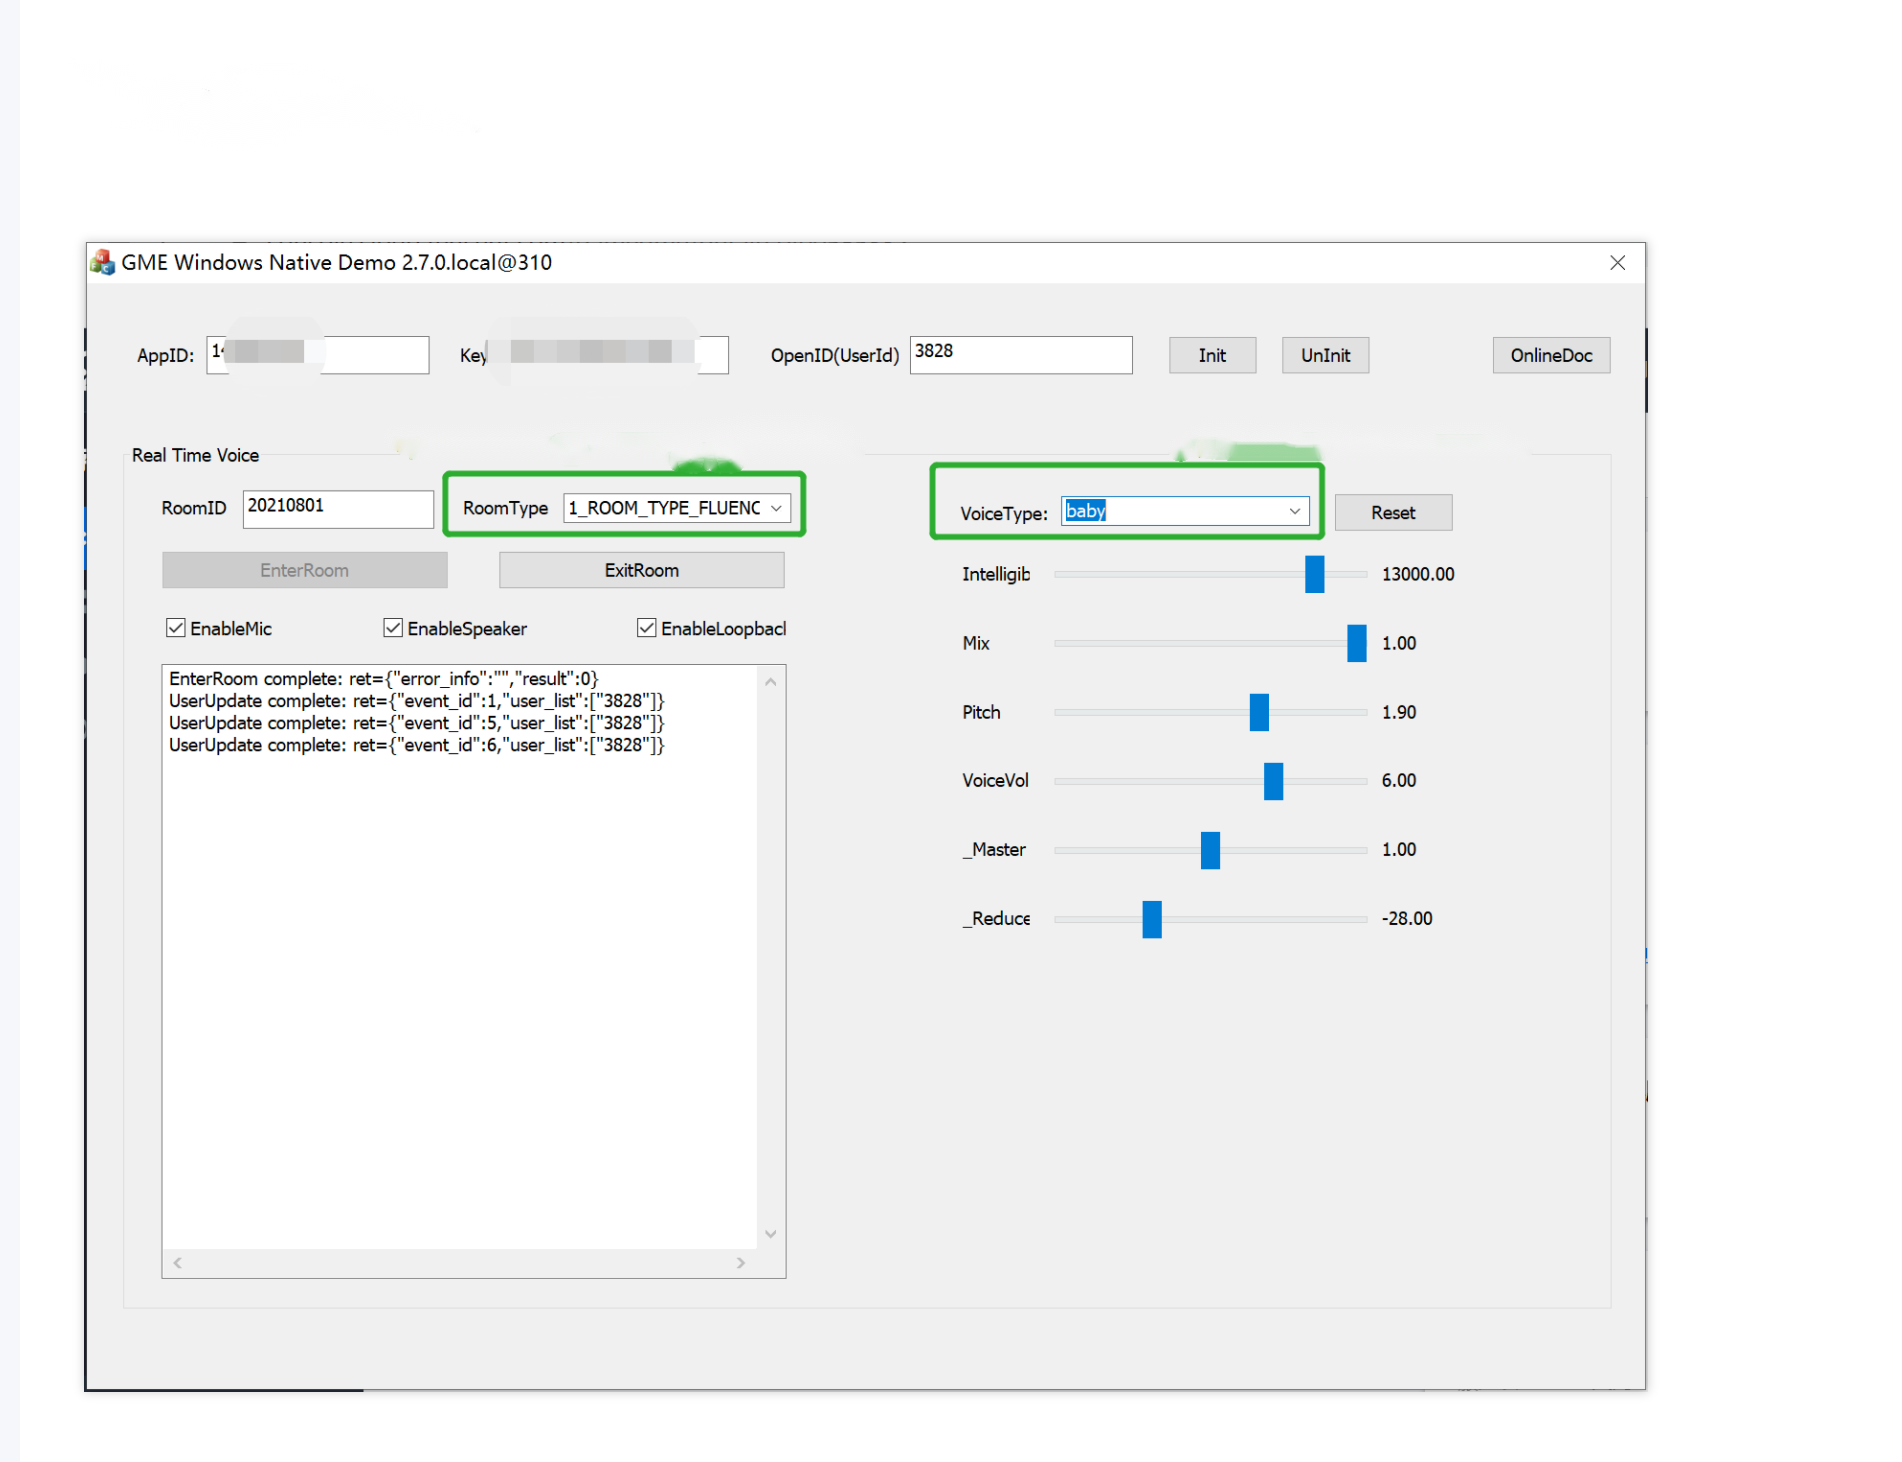Click the 'Real Time Voice' group label

pos(195,455)
